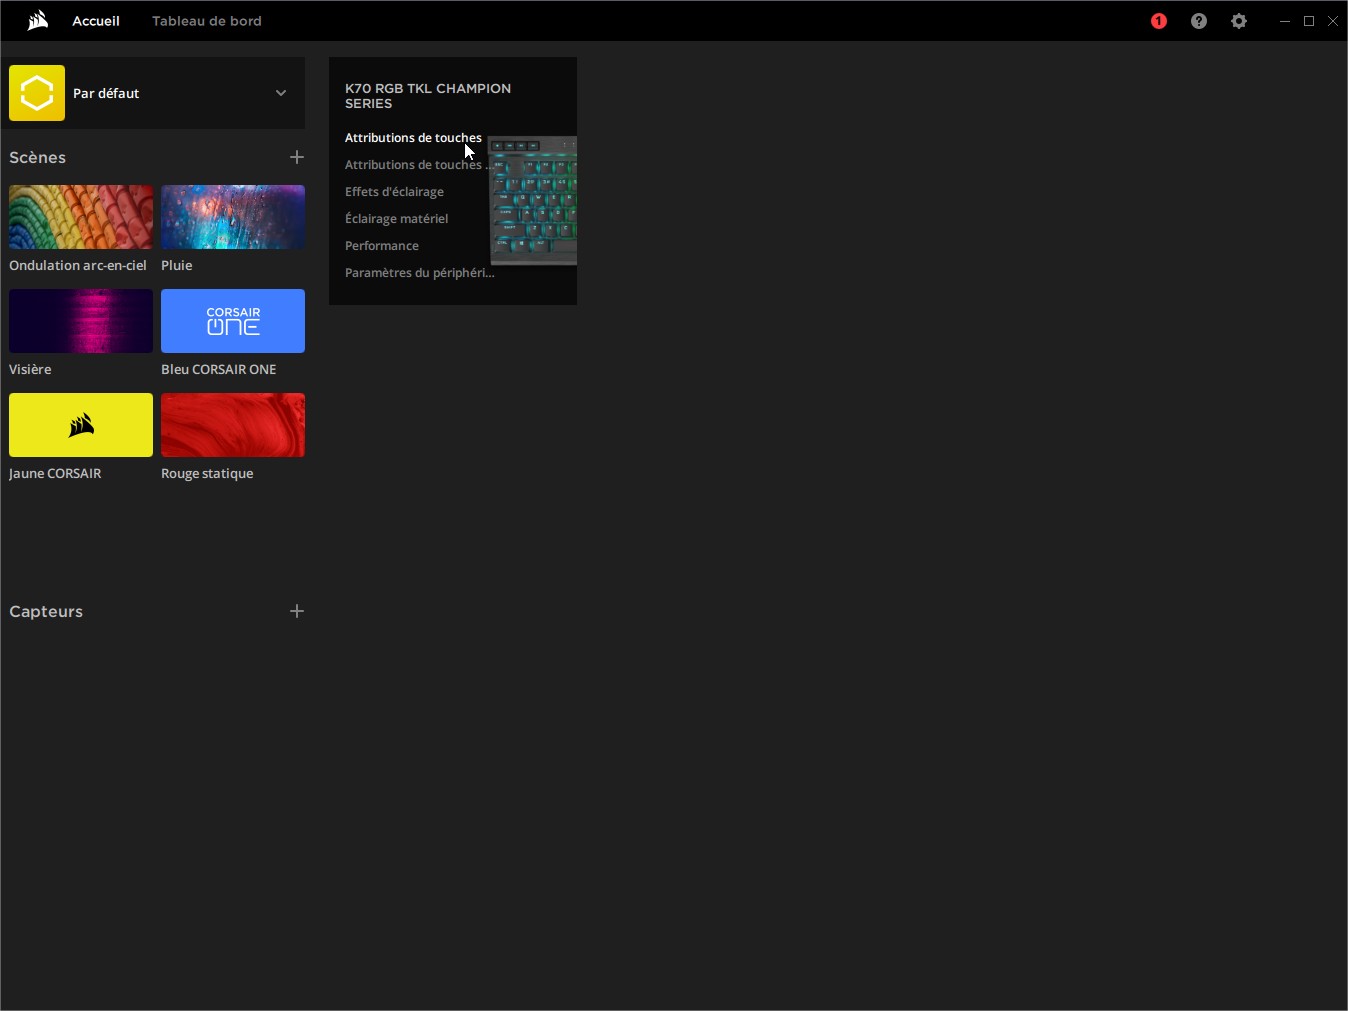This screenshot has width=1348, height=1011.
Task: Click the K70 keyboard image
Action: coord(533,201)
